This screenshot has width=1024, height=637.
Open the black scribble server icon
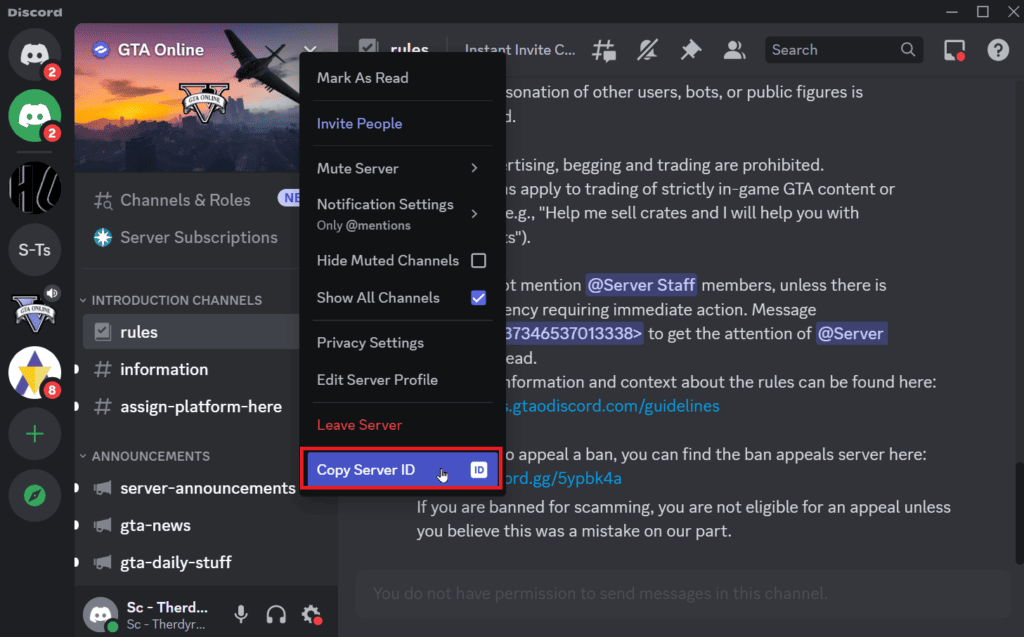(x=35, y=188)
